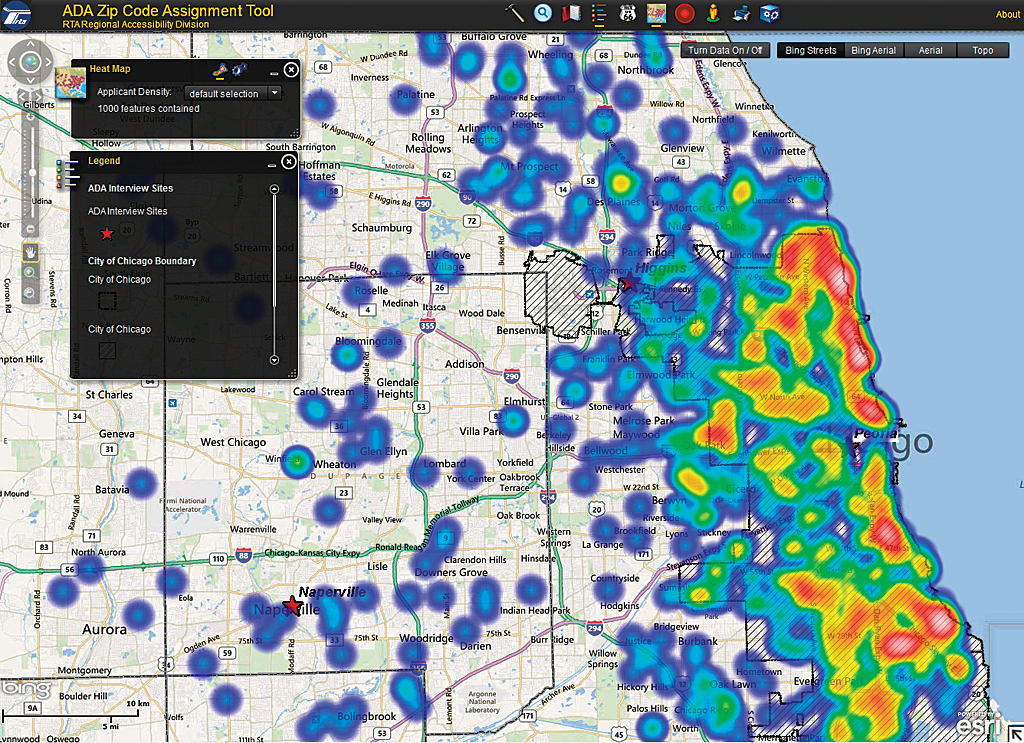Click Legend scroll down arrow

pyautogui.click(x=274, y=360)
